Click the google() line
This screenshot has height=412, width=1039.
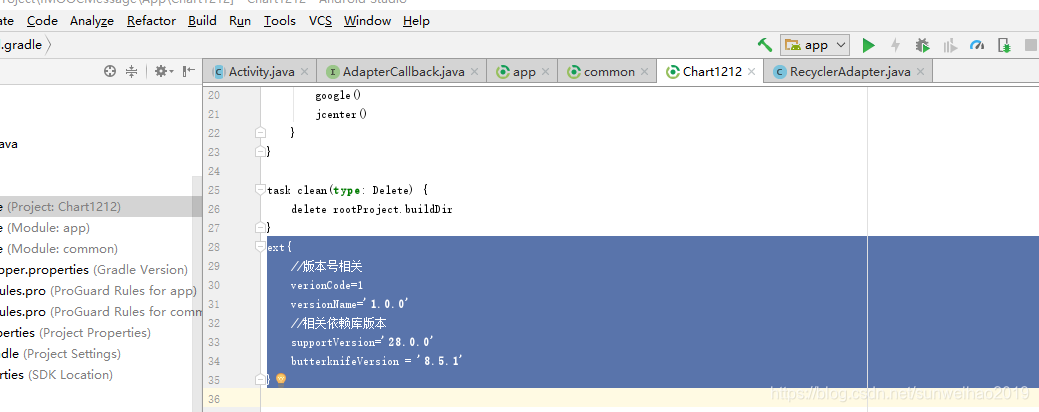pos(337,95)
